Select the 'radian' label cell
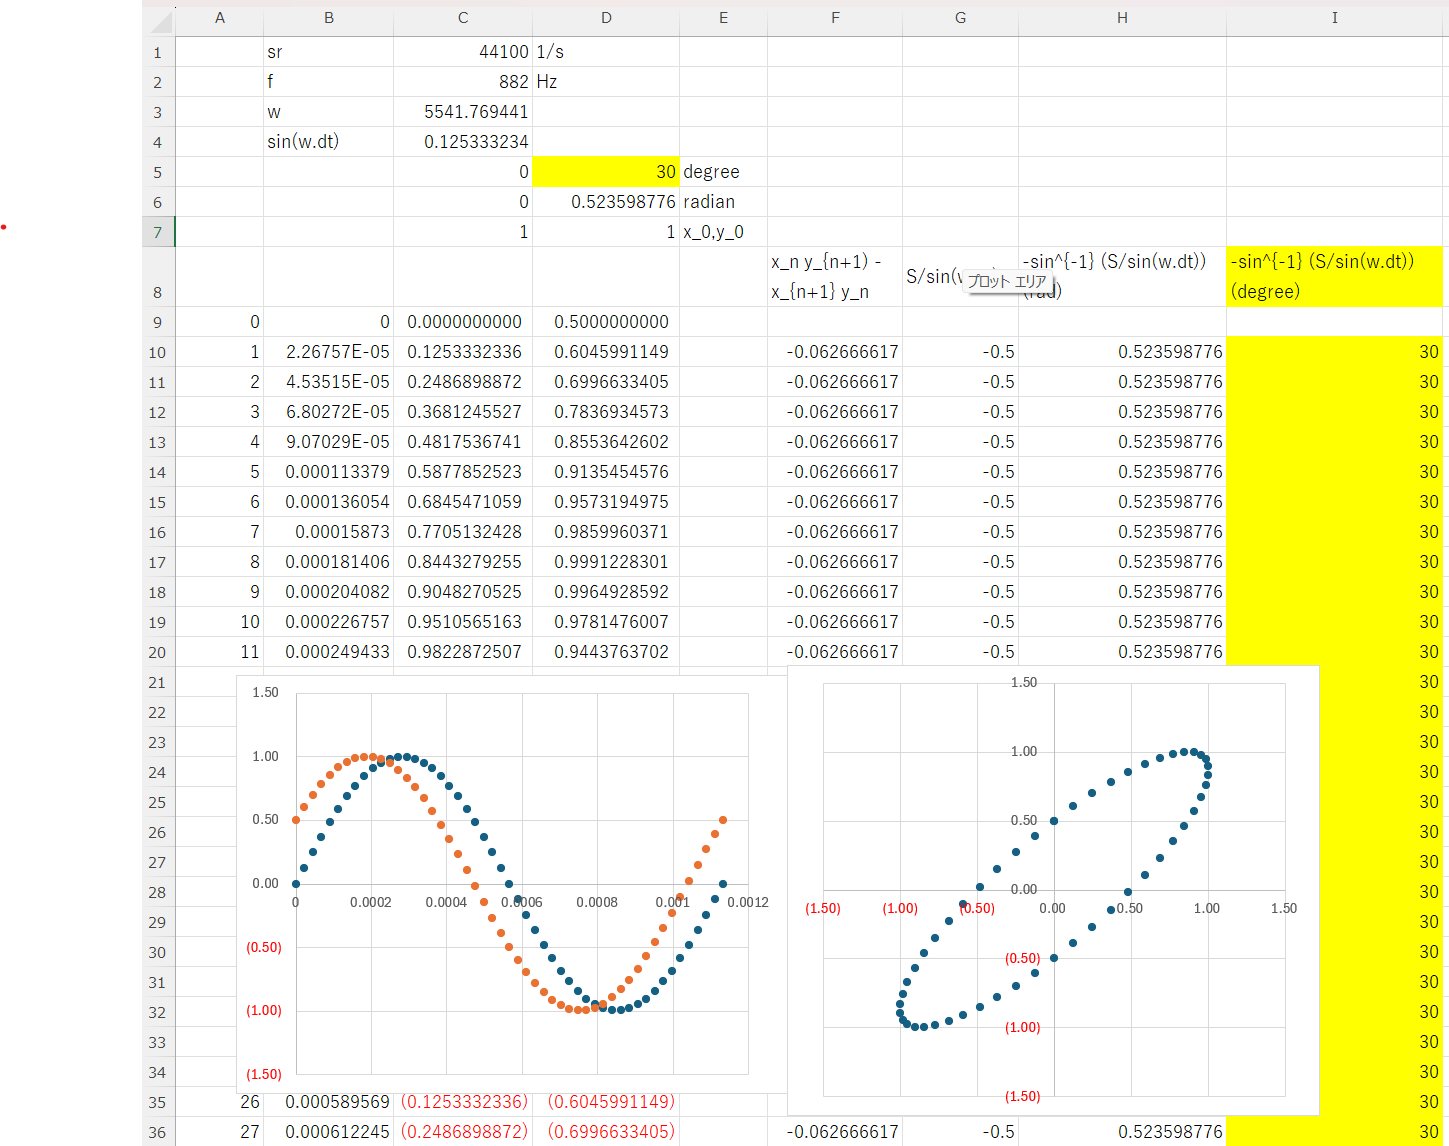The width and height of the screenshot is (1449, 1146). click(723, 202)
